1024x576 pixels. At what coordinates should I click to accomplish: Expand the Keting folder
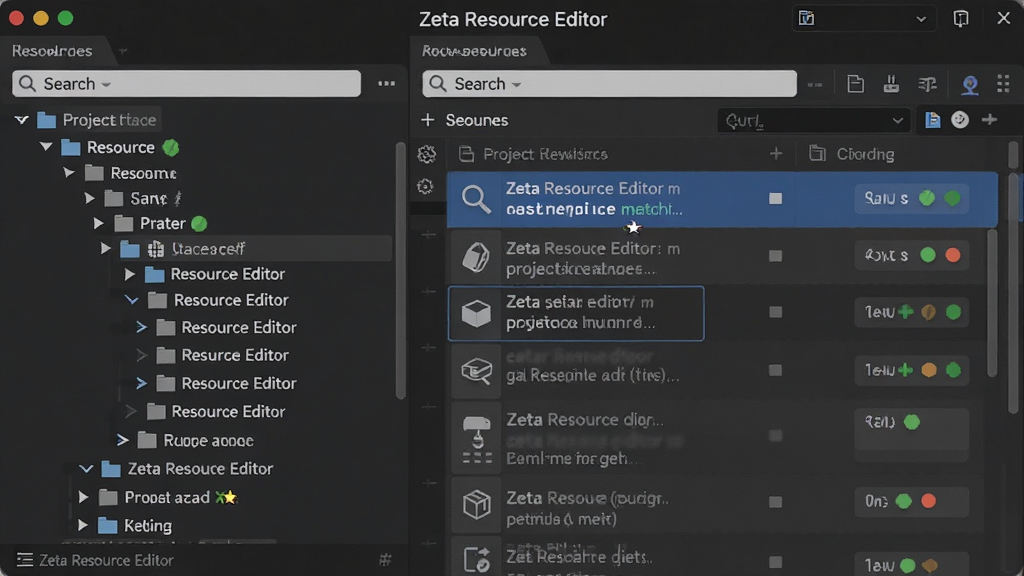[83, 525]
